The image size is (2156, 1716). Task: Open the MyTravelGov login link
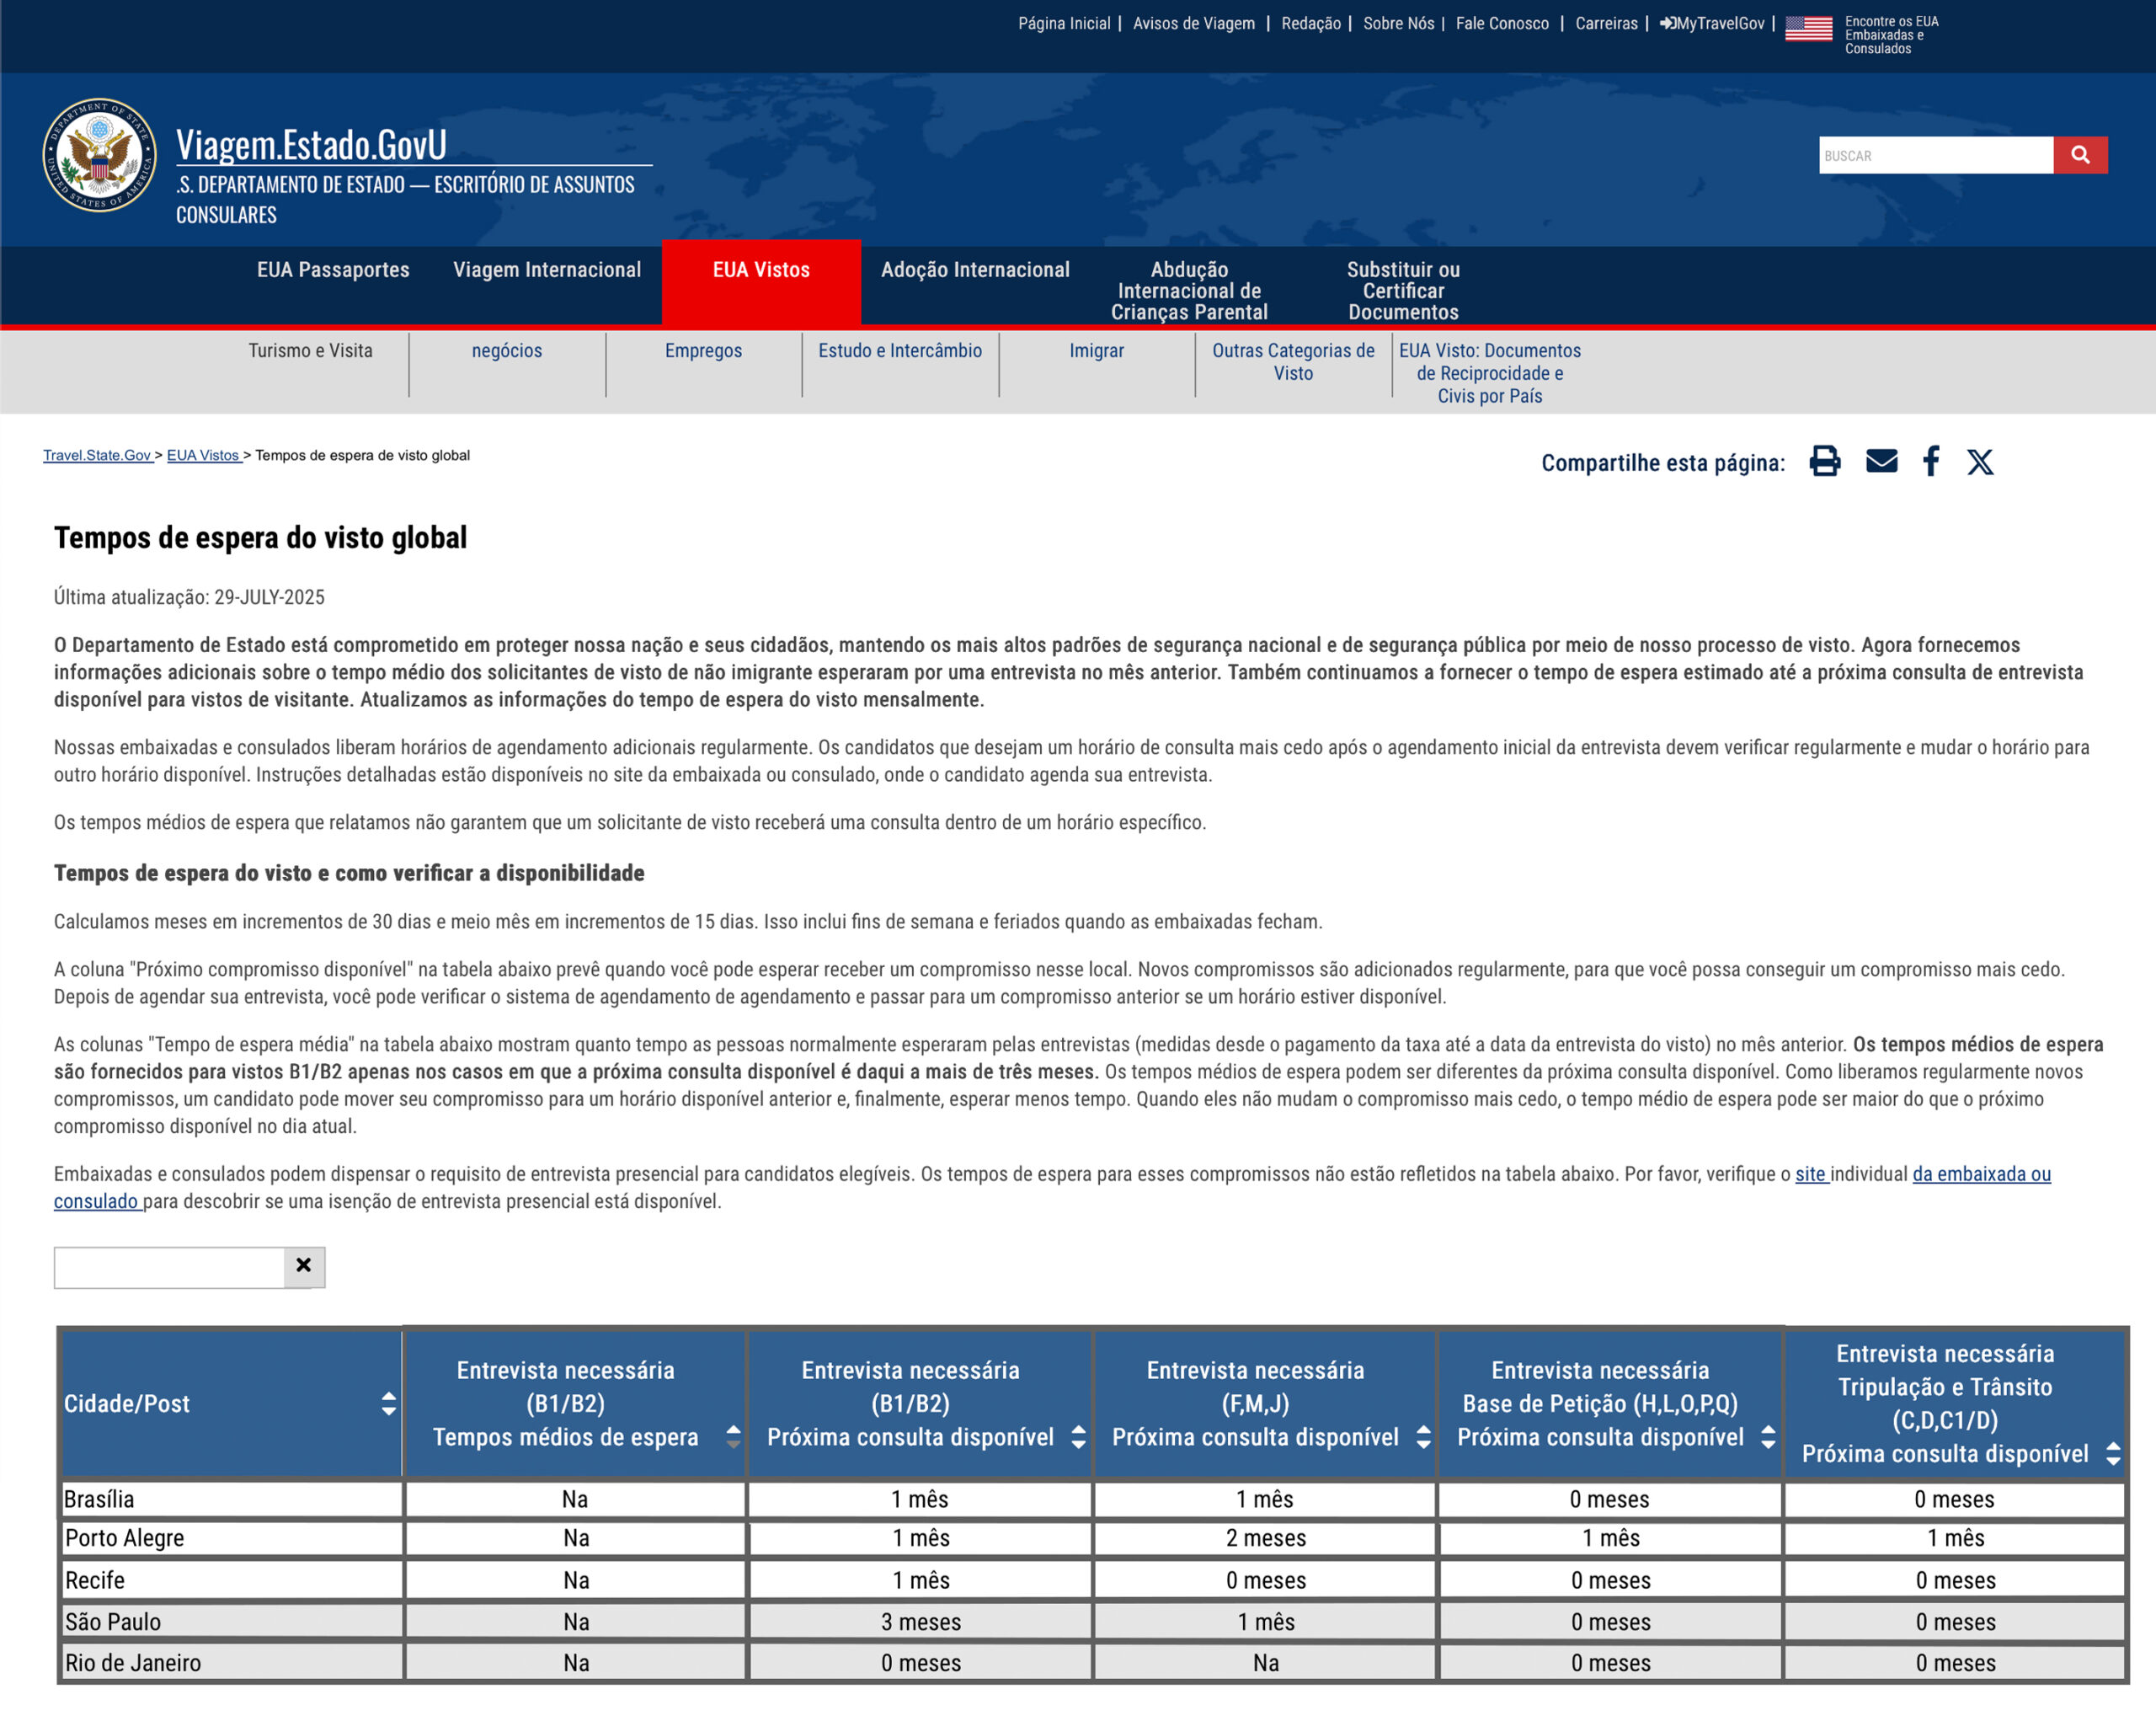pyautogui.click(x=1712, y=23)
